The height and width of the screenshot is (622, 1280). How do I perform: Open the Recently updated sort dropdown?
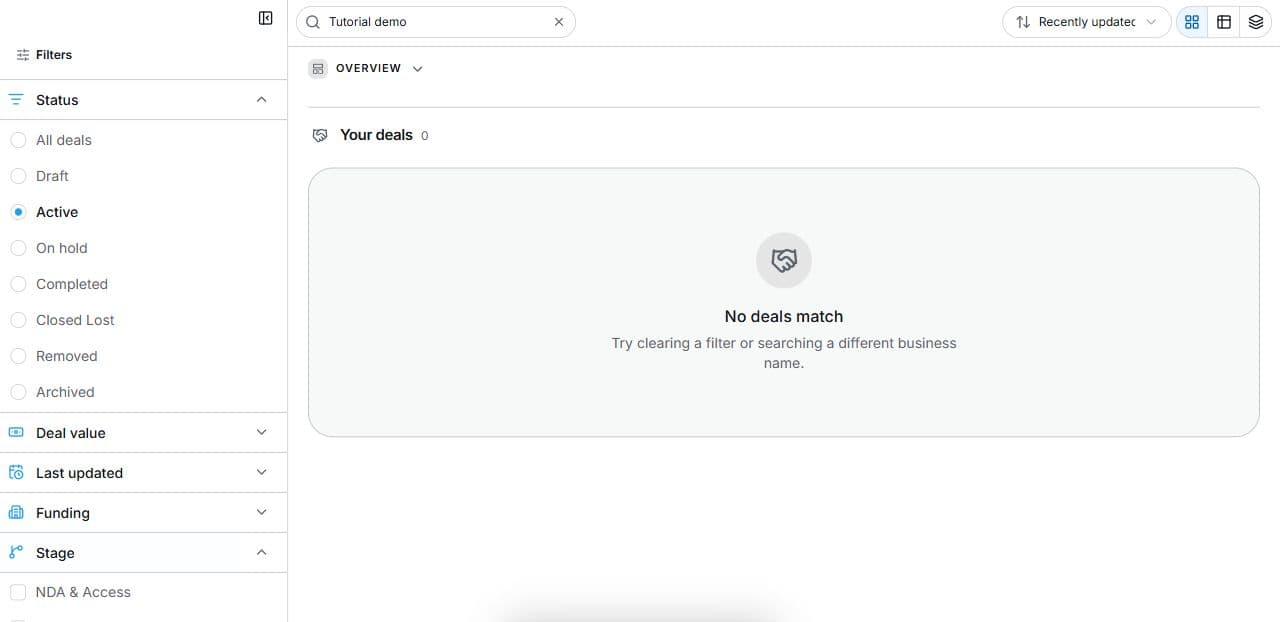[1086, 22]
